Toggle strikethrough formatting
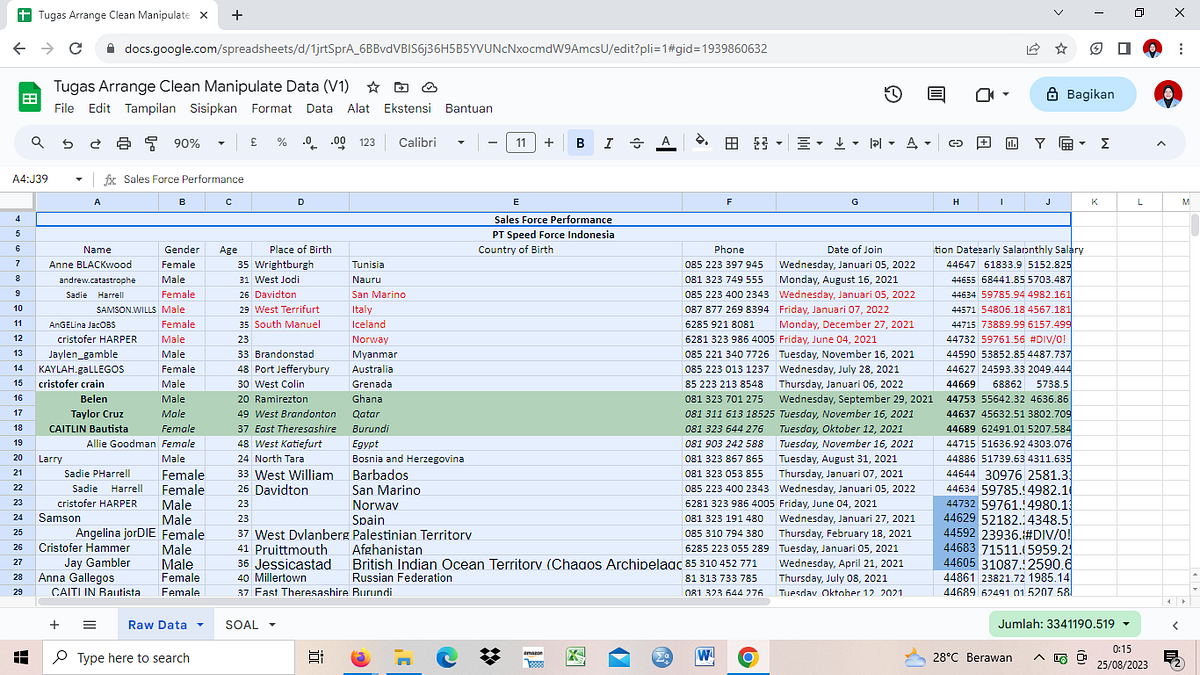 coord(636,142)
